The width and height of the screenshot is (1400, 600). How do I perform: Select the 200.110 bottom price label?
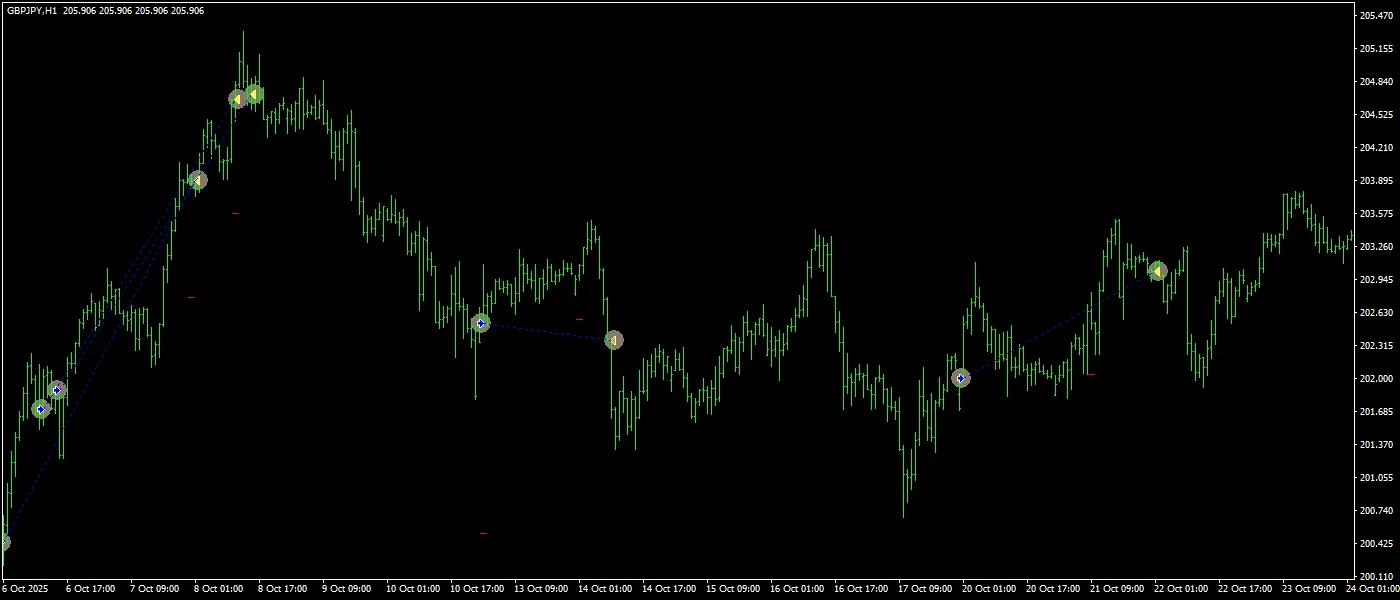1377,577
